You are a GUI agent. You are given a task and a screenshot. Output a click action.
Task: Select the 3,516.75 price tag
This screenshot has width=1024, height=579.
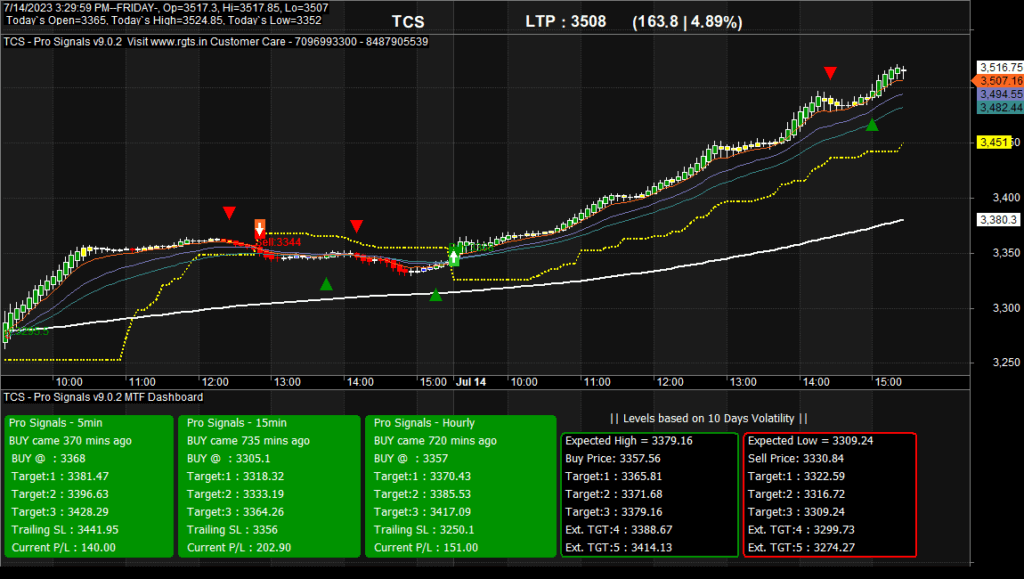tap(1000, 67)
